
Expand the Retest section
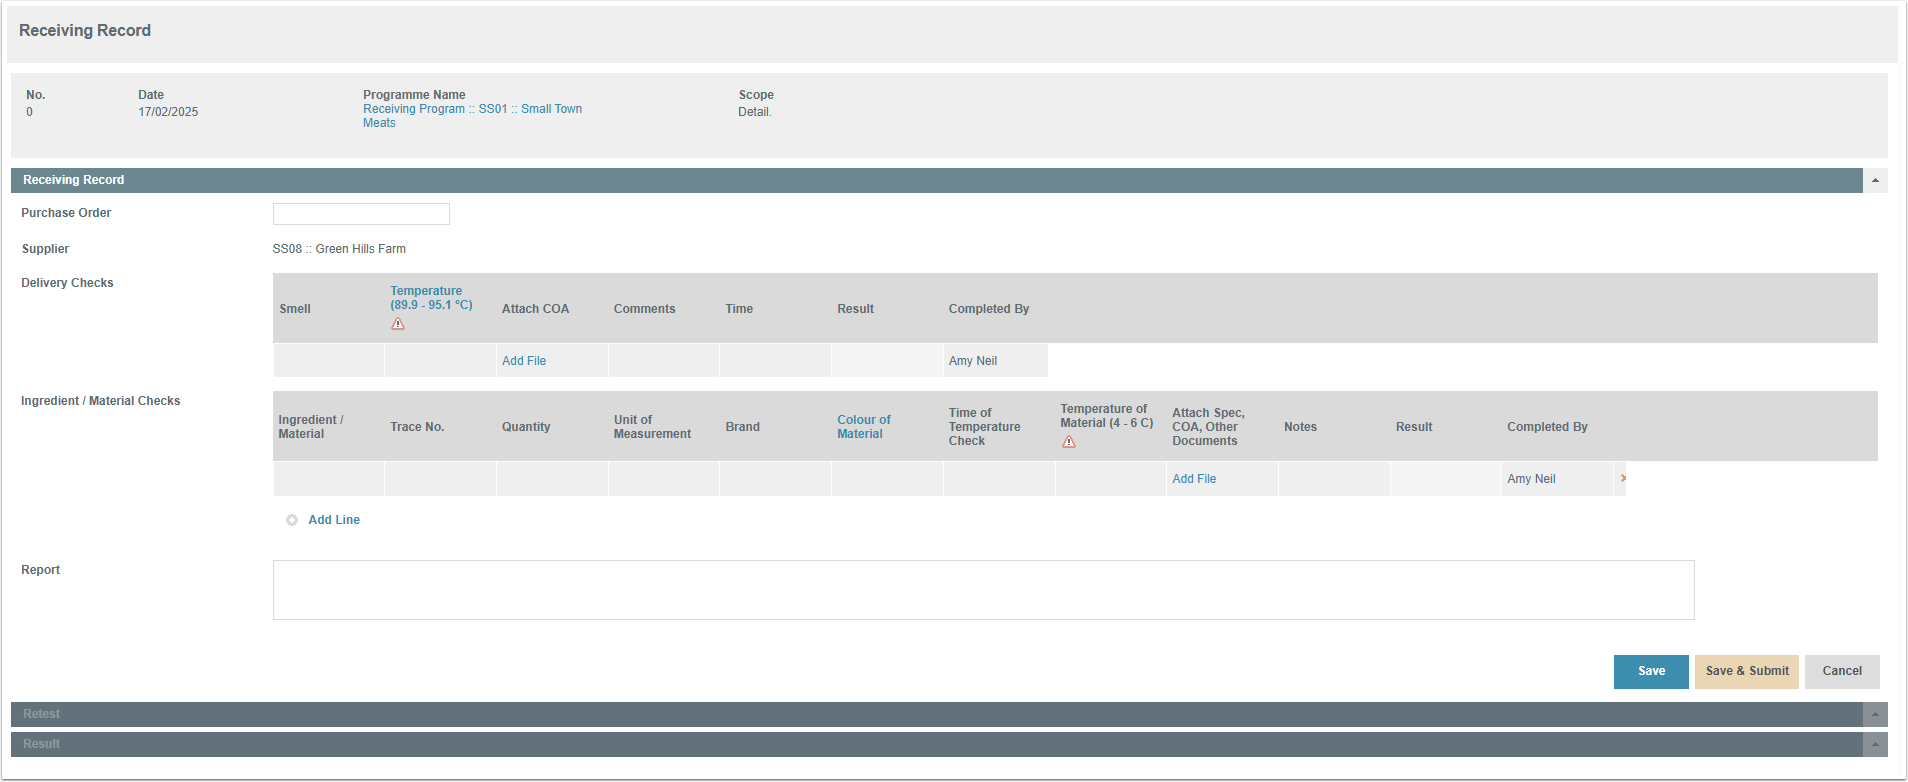point(1875,715)
